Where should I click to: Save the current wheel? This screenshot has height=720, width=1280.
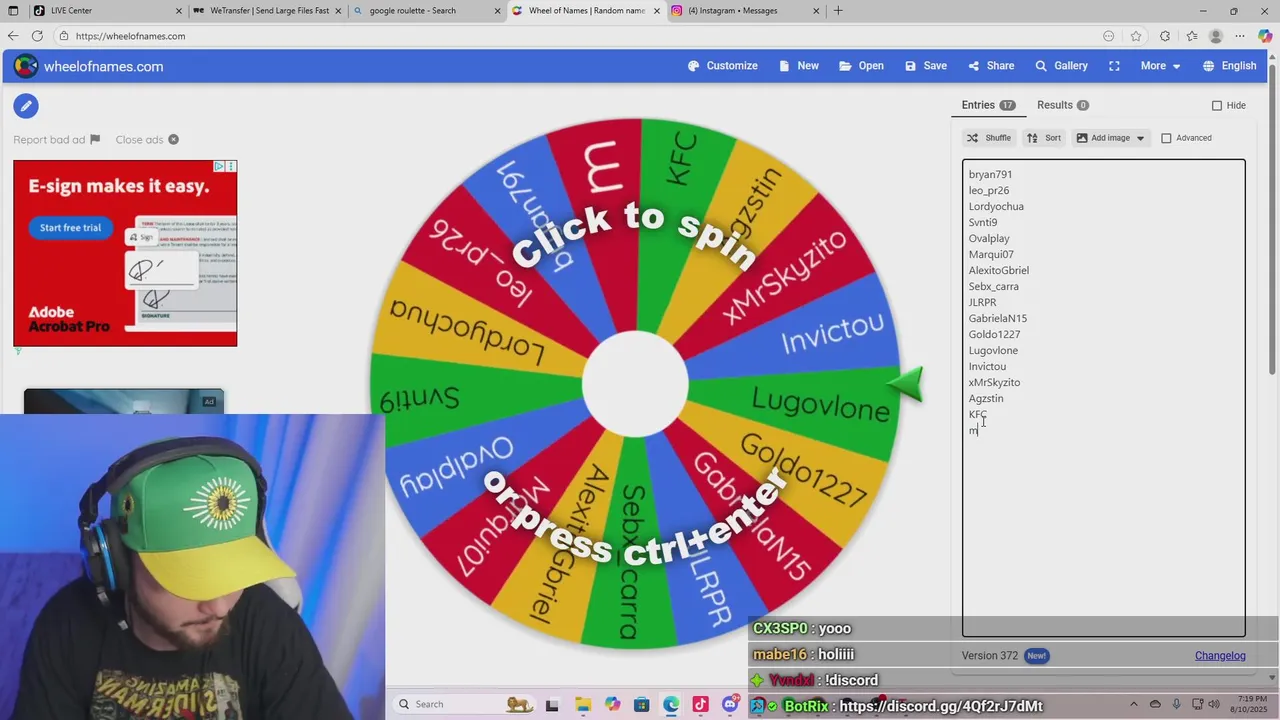(x=925, y=66)
